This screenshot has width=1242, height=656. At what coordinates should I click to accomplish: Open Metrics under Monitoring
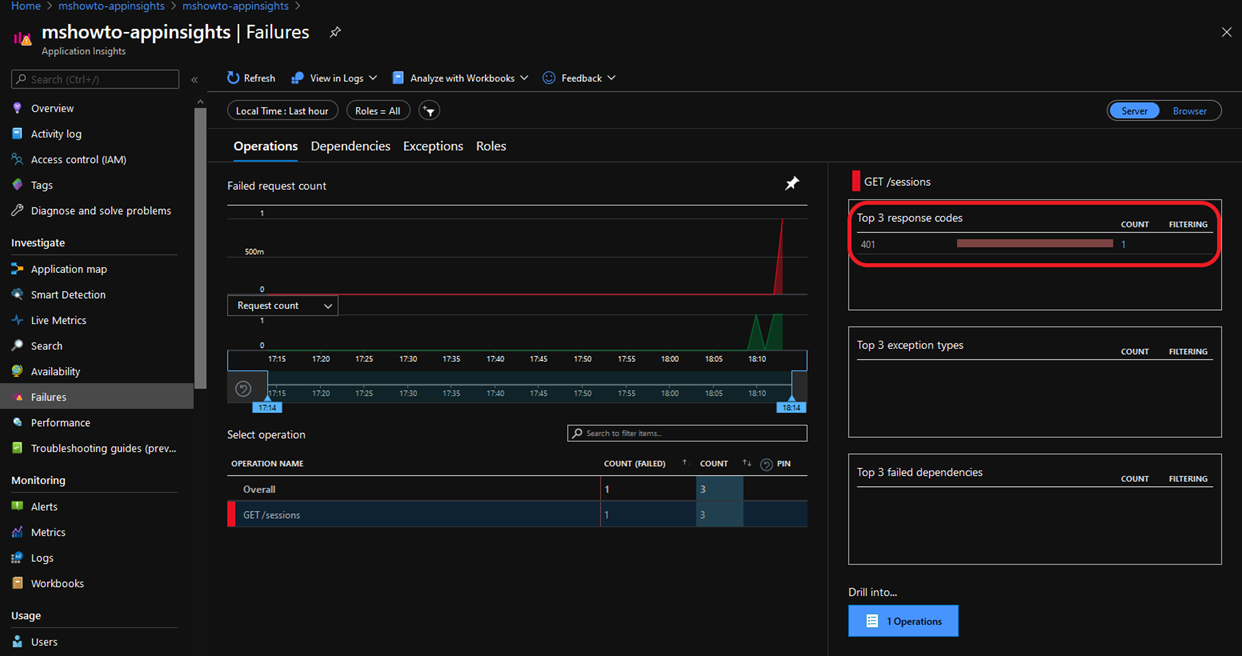coord(48,533)
